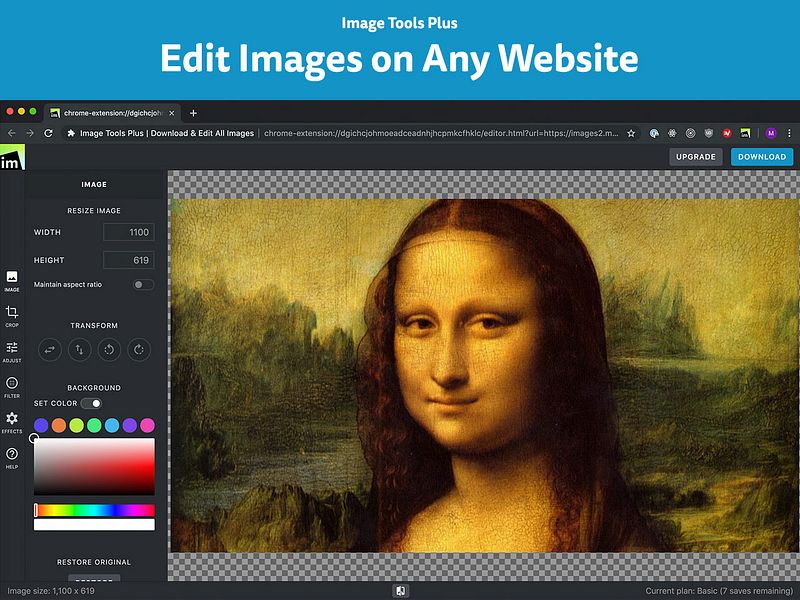
Task: Click the concentric circles extension icon
Action: click(x=690, y=133)
